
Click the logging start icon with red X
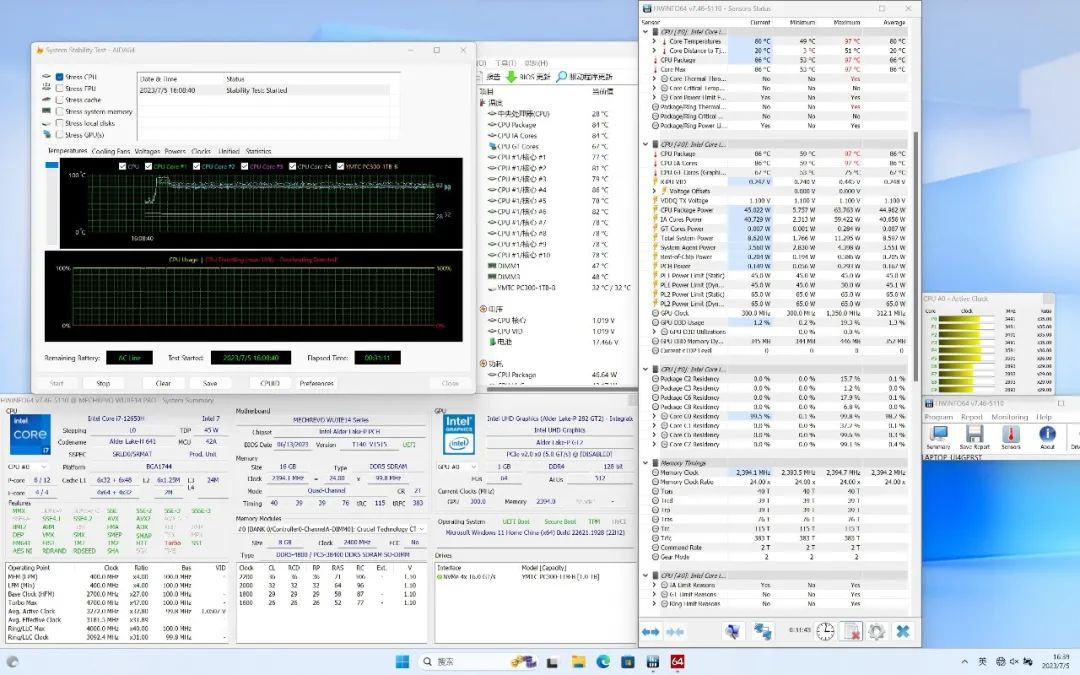[851, 631]
